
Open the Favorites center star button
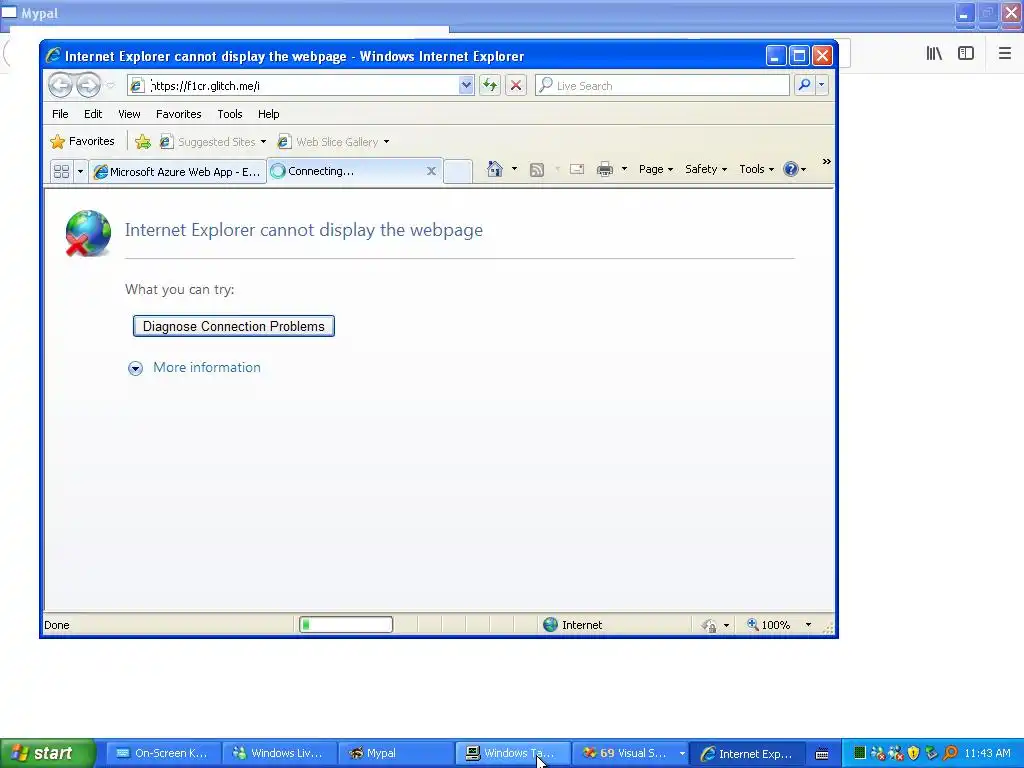click(x=82, y=141)
